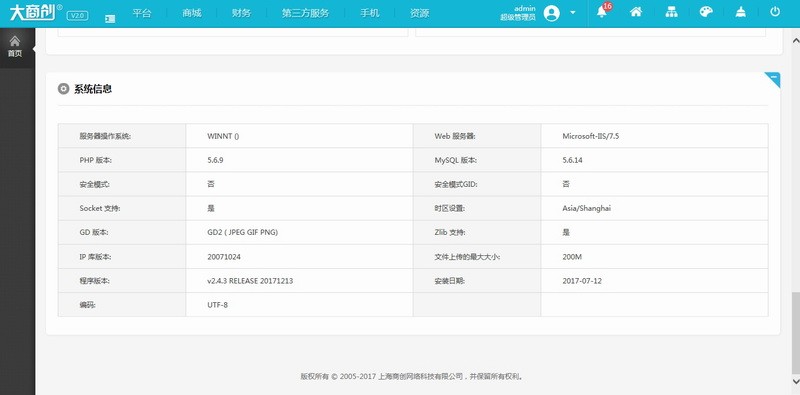Go to the home icon in header

pyautogui.click(x=636, y=12)
